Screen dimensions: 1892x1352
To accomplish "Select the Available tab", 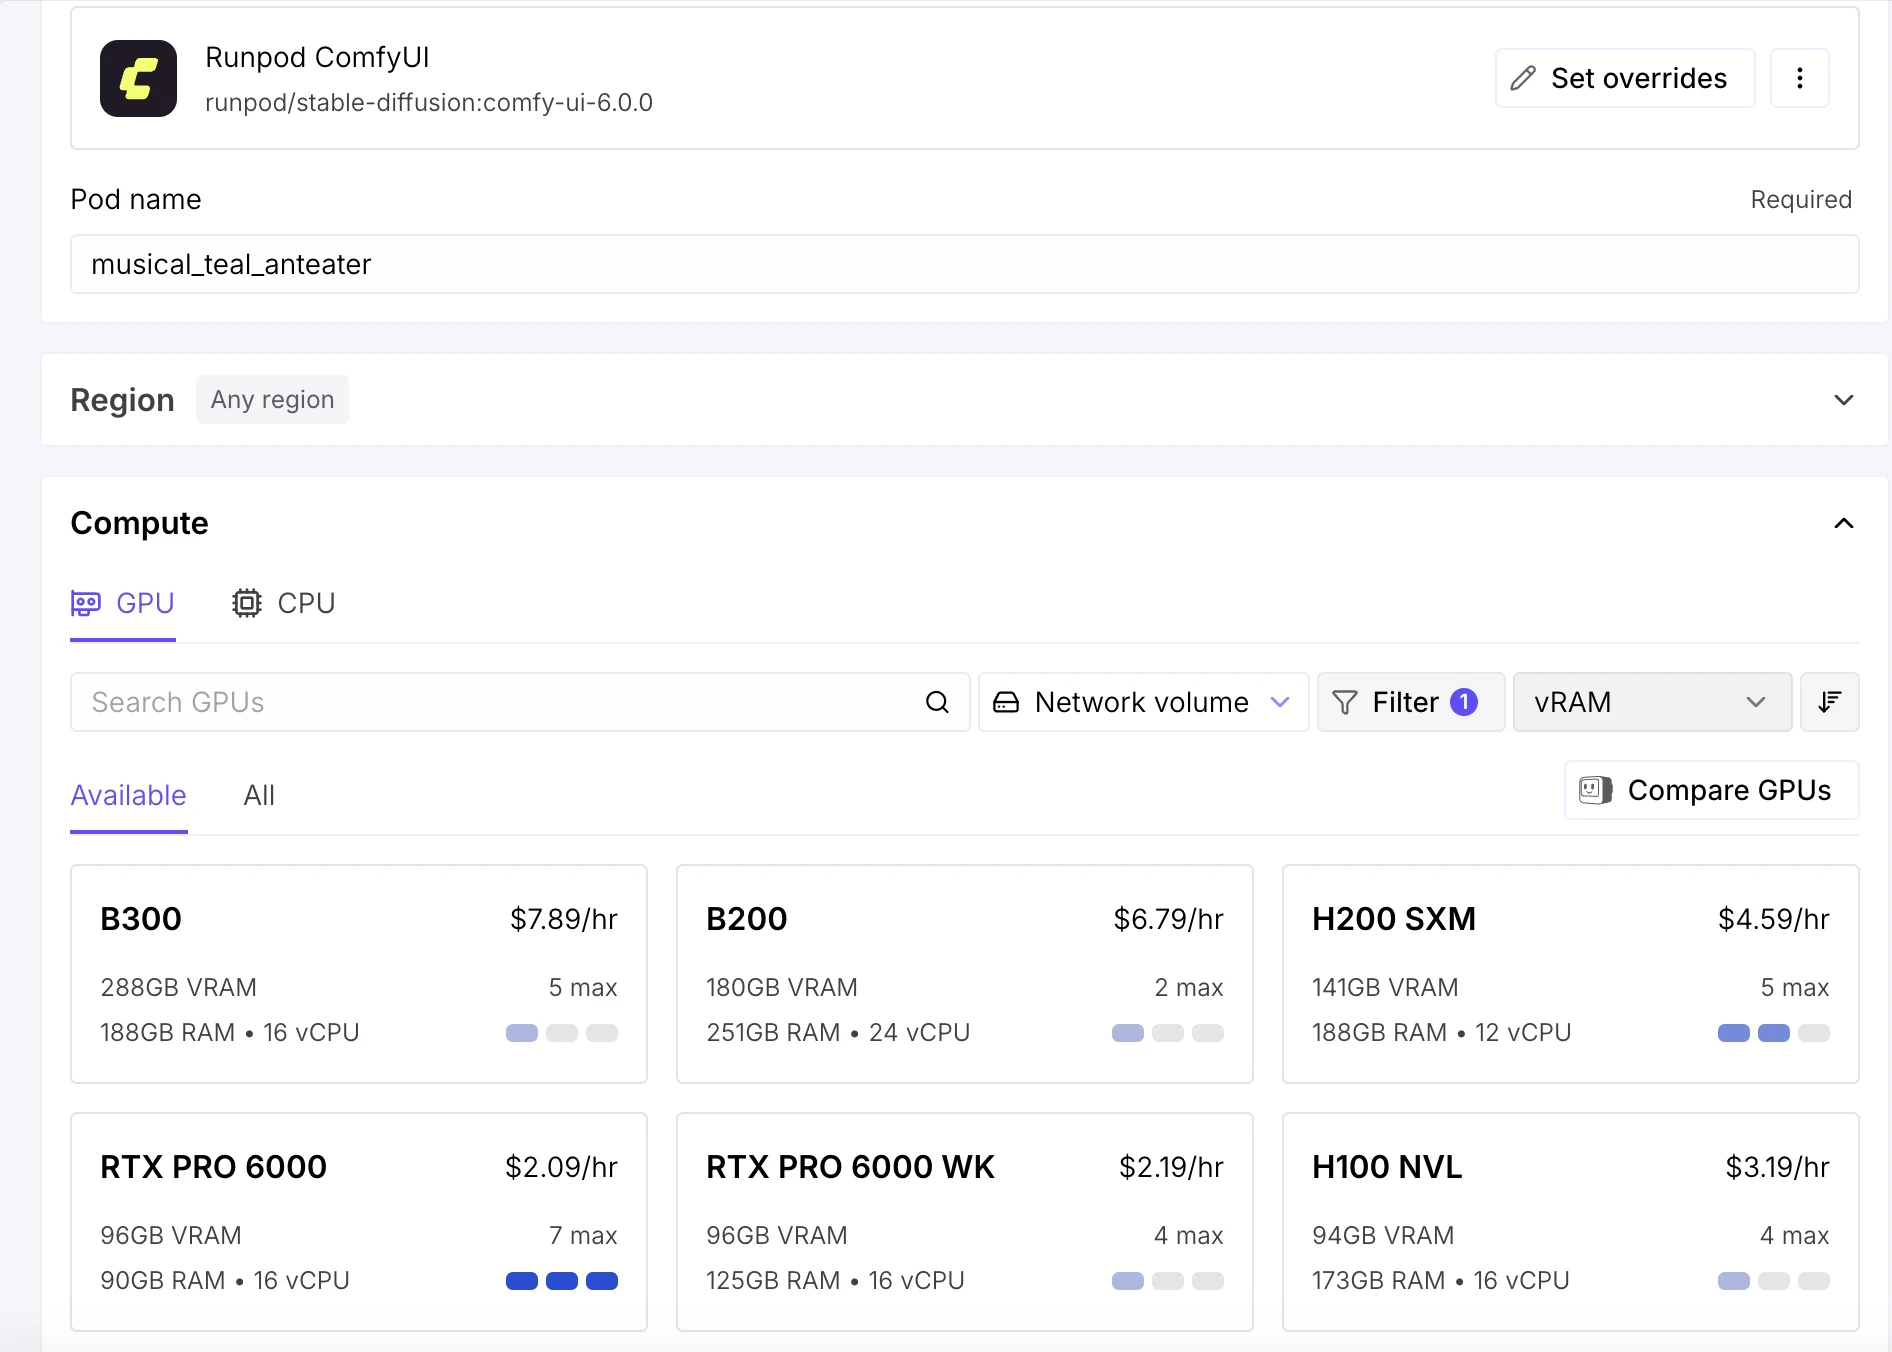I will [128, 795].
